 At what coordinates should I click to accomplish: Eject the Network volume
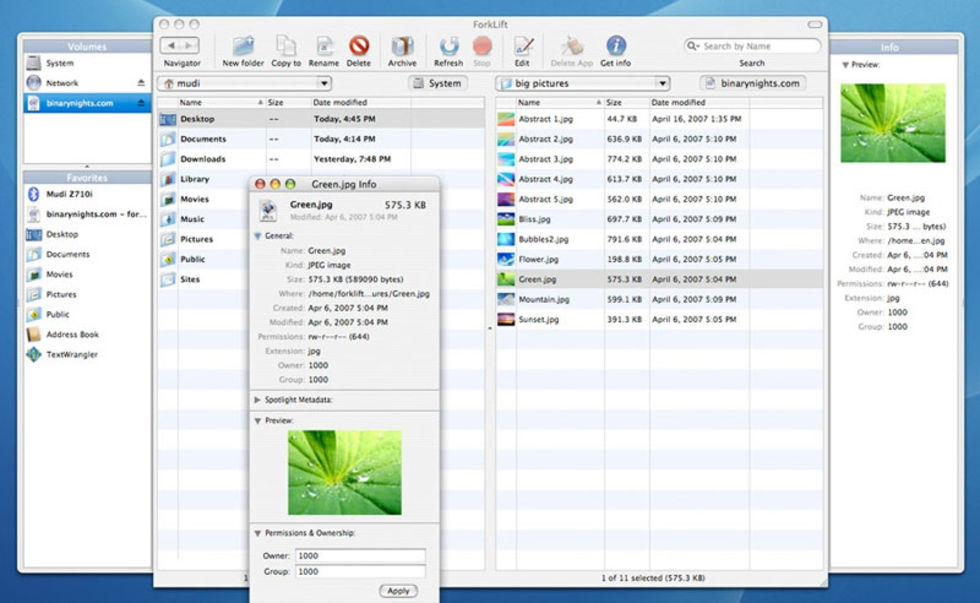point(141,83)
